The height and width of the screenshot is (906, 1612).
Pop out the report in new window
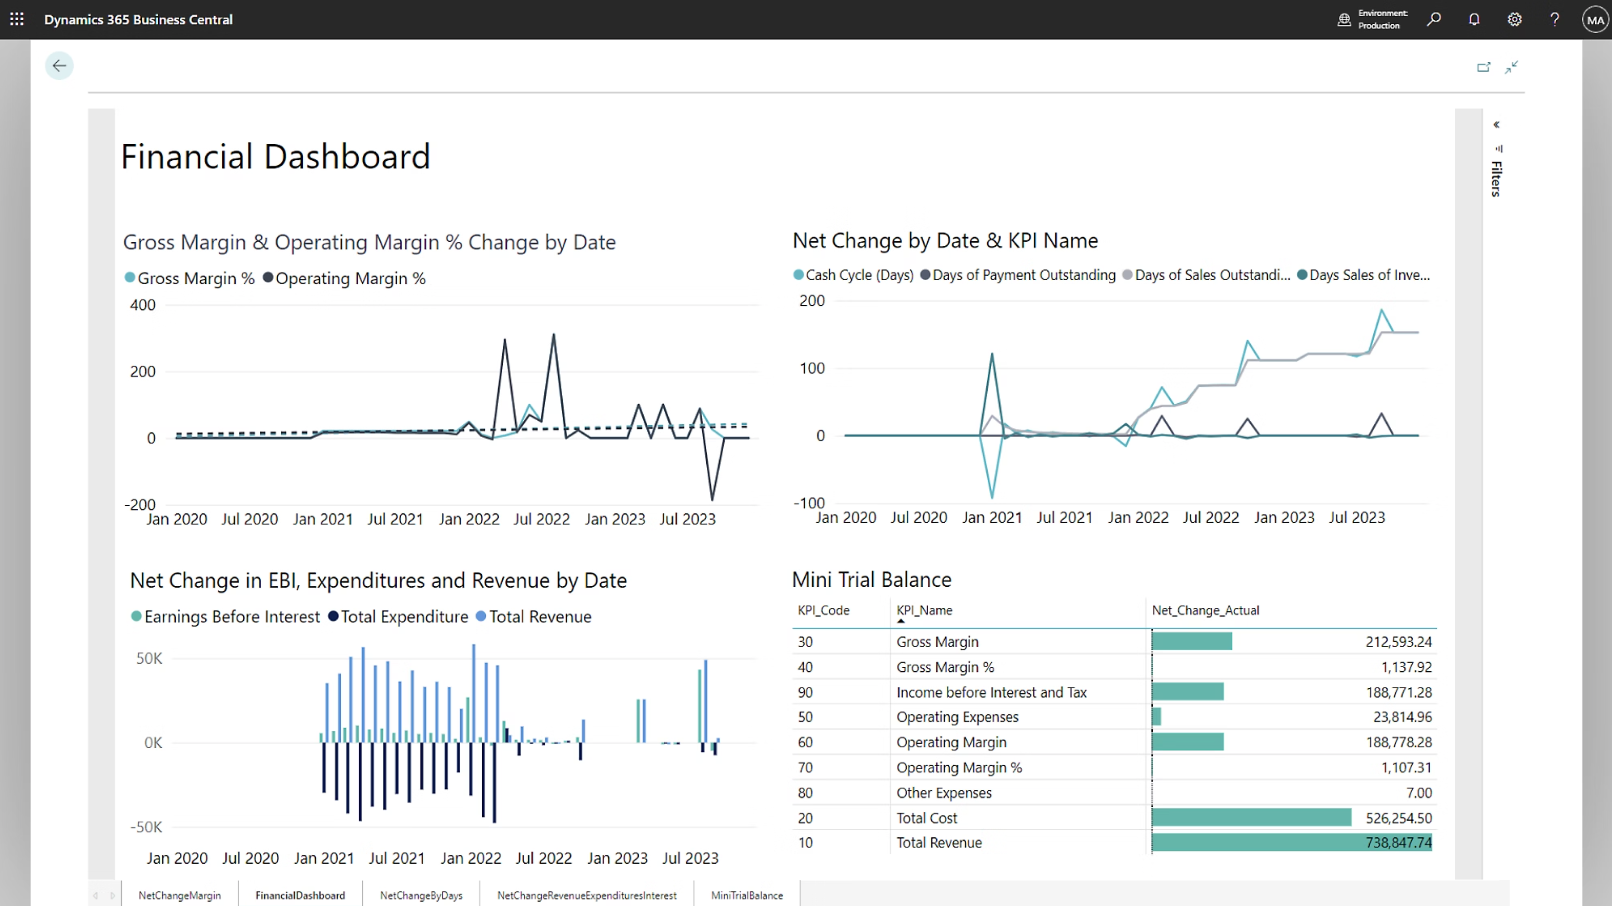tap(1485, 66)
